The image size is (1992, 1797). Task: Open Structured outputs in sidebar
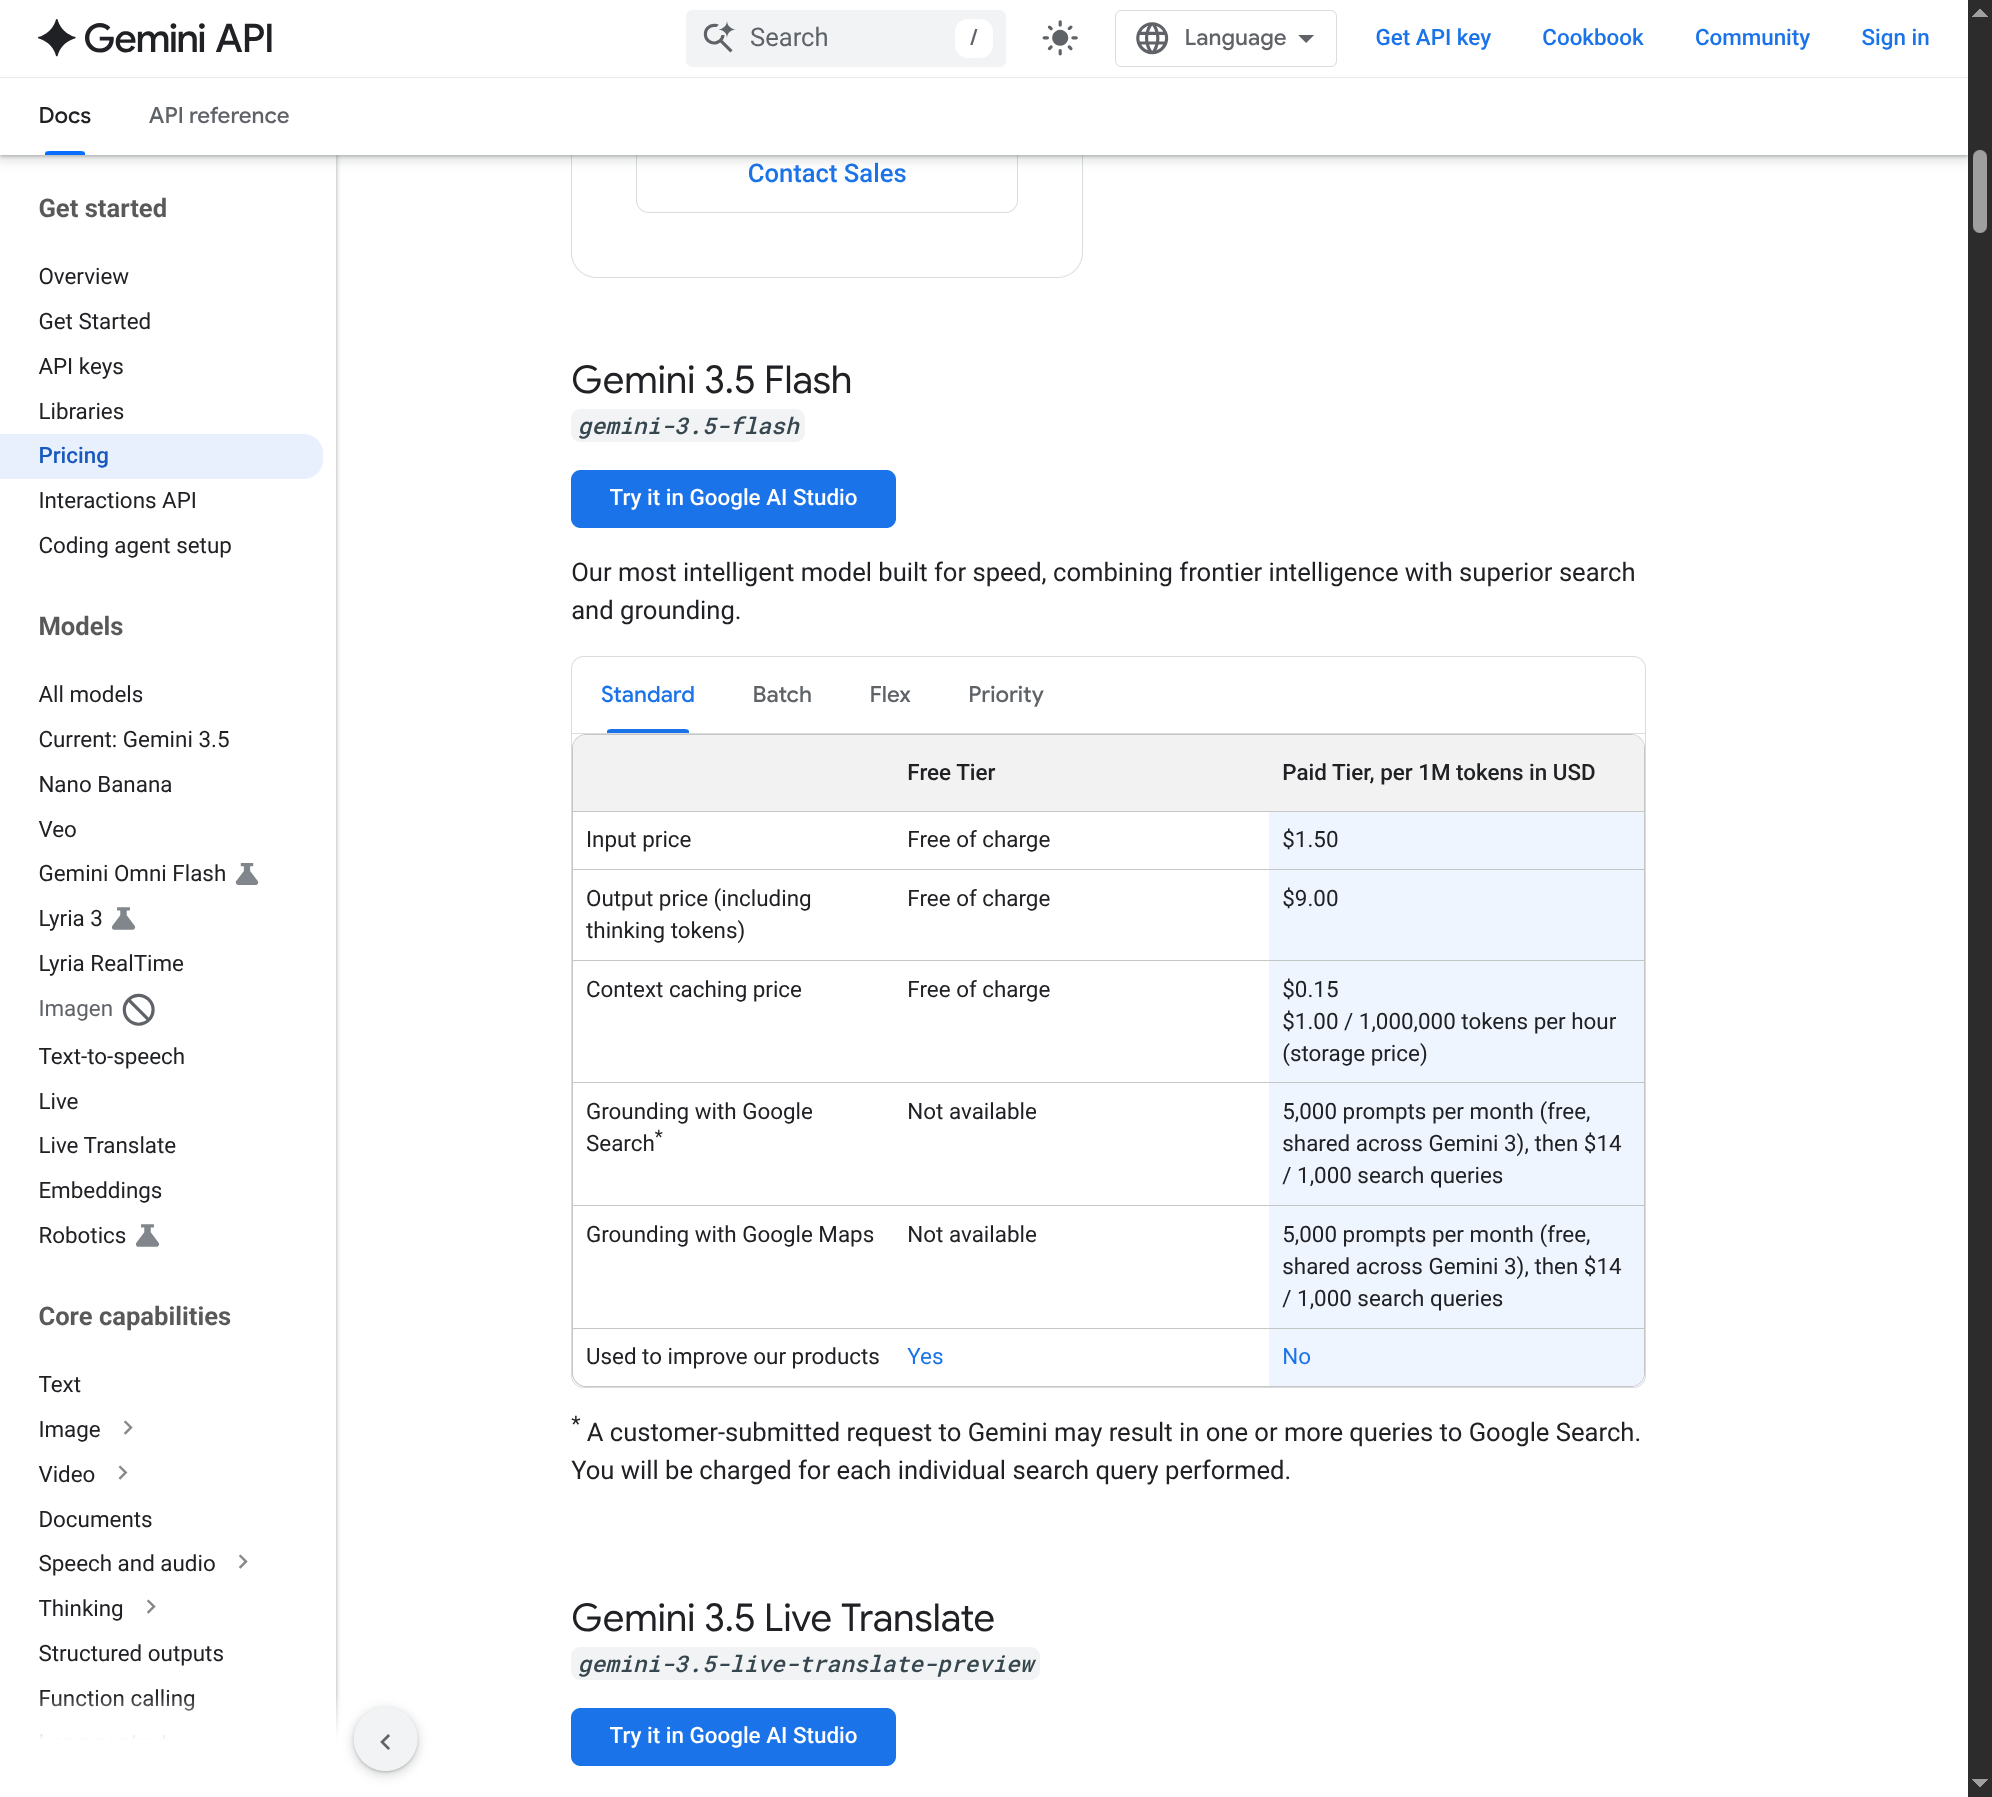(131, 1654)
